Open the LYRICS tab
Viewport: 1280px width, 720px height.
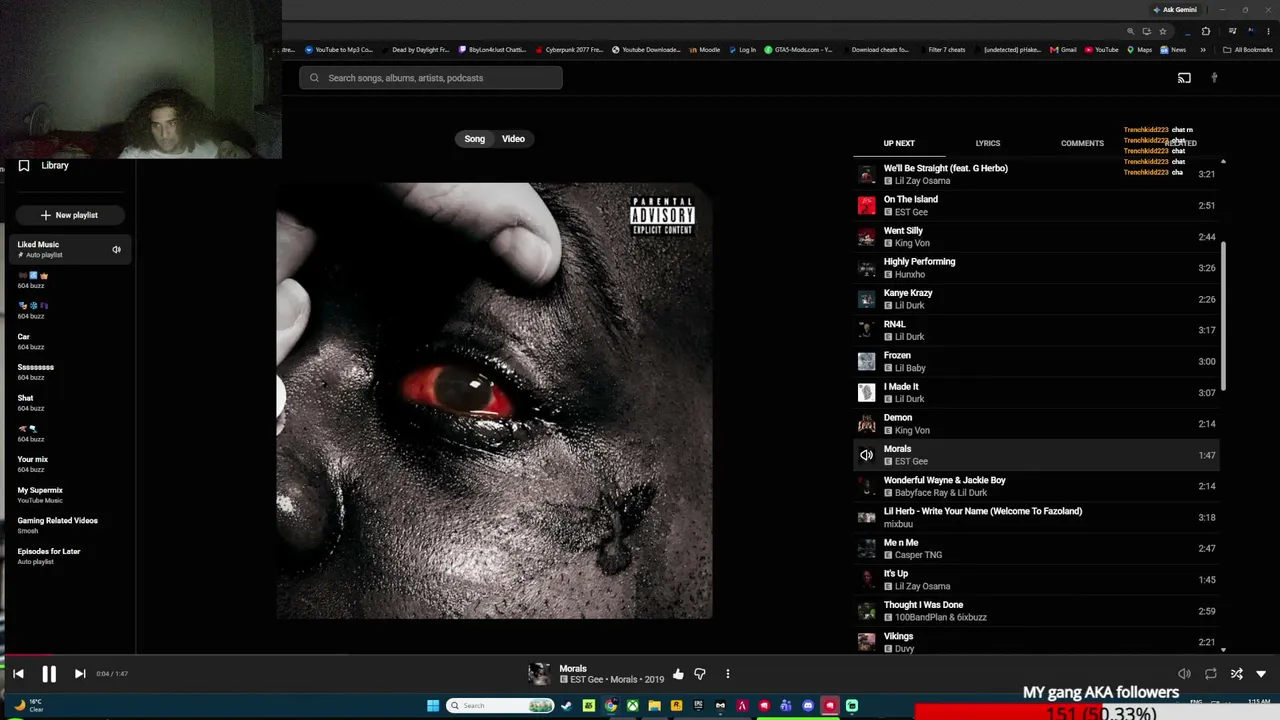click(988, 143)
